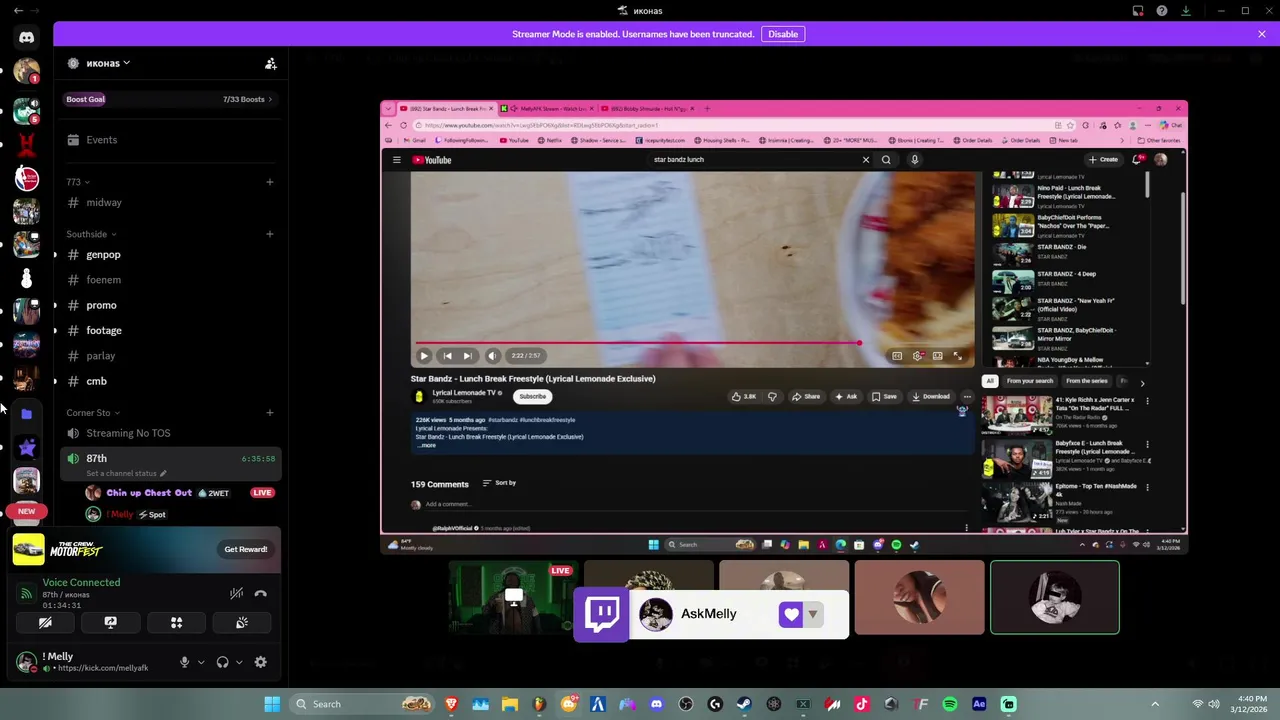1280x720 pixels.
Task: Disable Streamer Mode via banner button
Action: click(x=783, y=34)
